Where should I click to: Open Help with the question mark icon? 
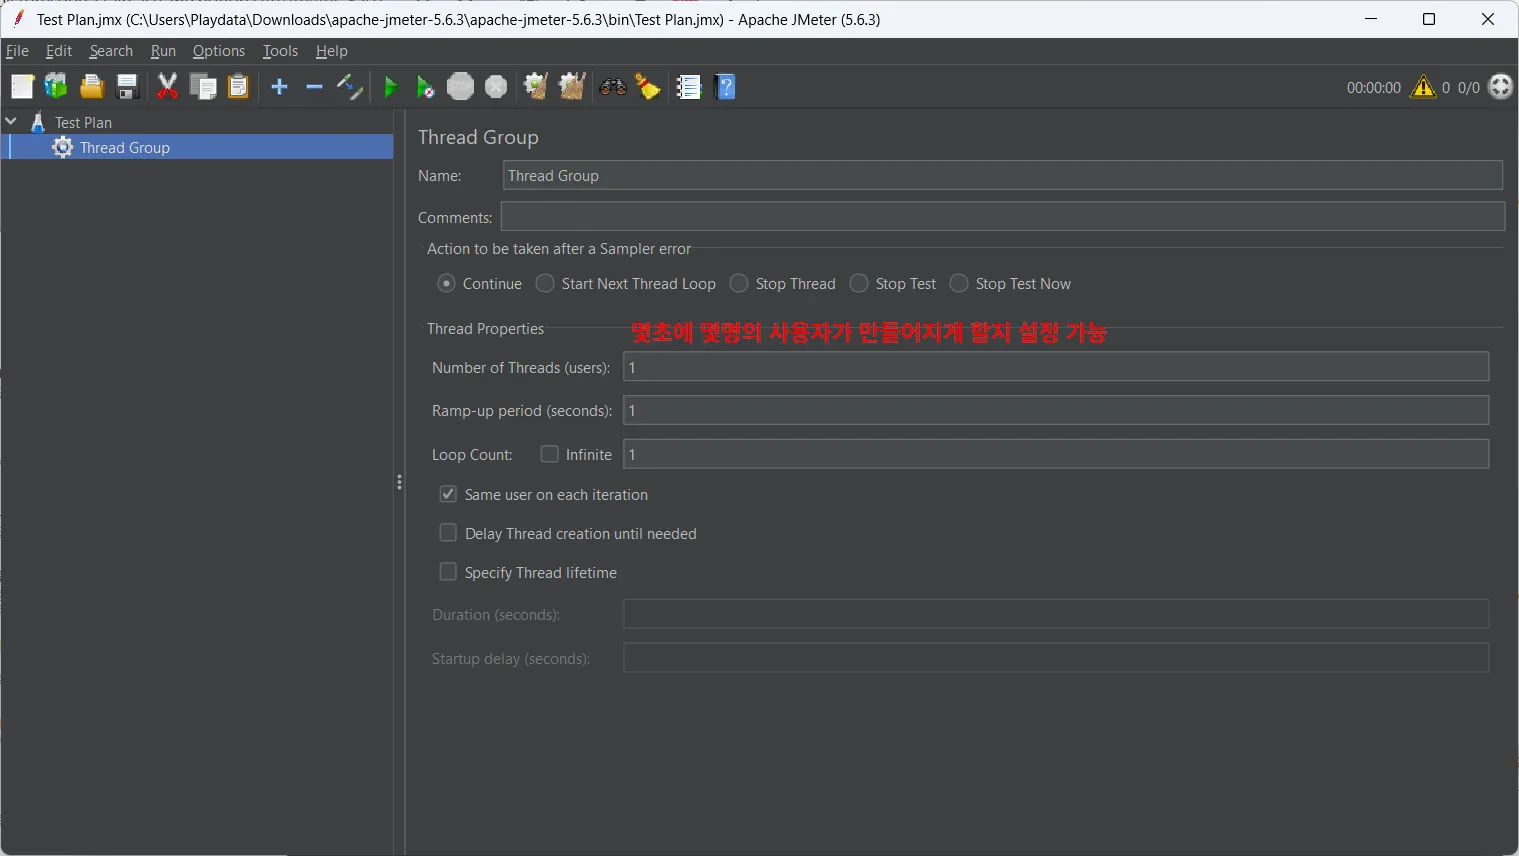coord(726,87)
